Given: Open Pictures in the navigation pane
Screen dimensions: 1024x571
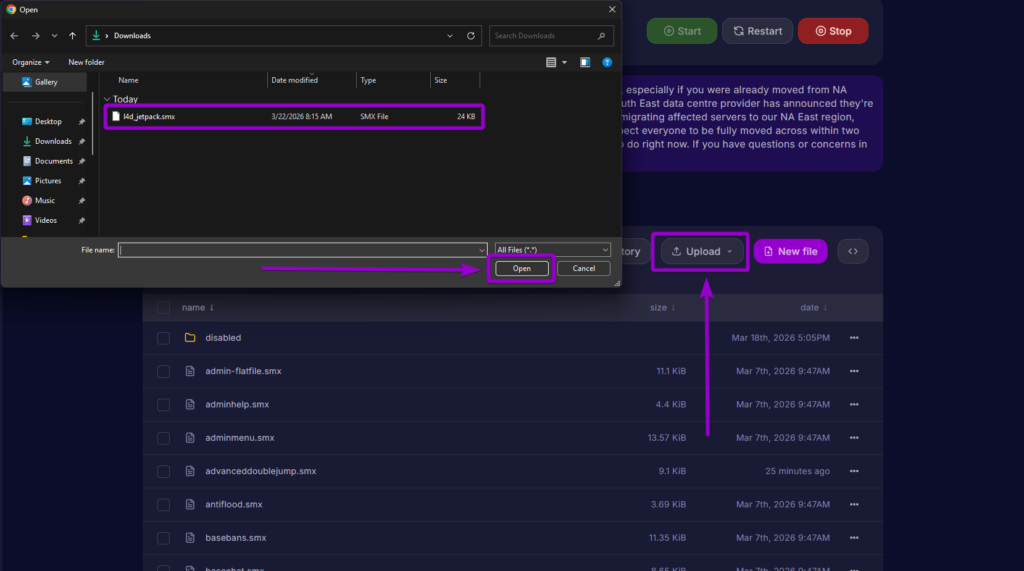Looking at the screenshot, I should (48, 181).
